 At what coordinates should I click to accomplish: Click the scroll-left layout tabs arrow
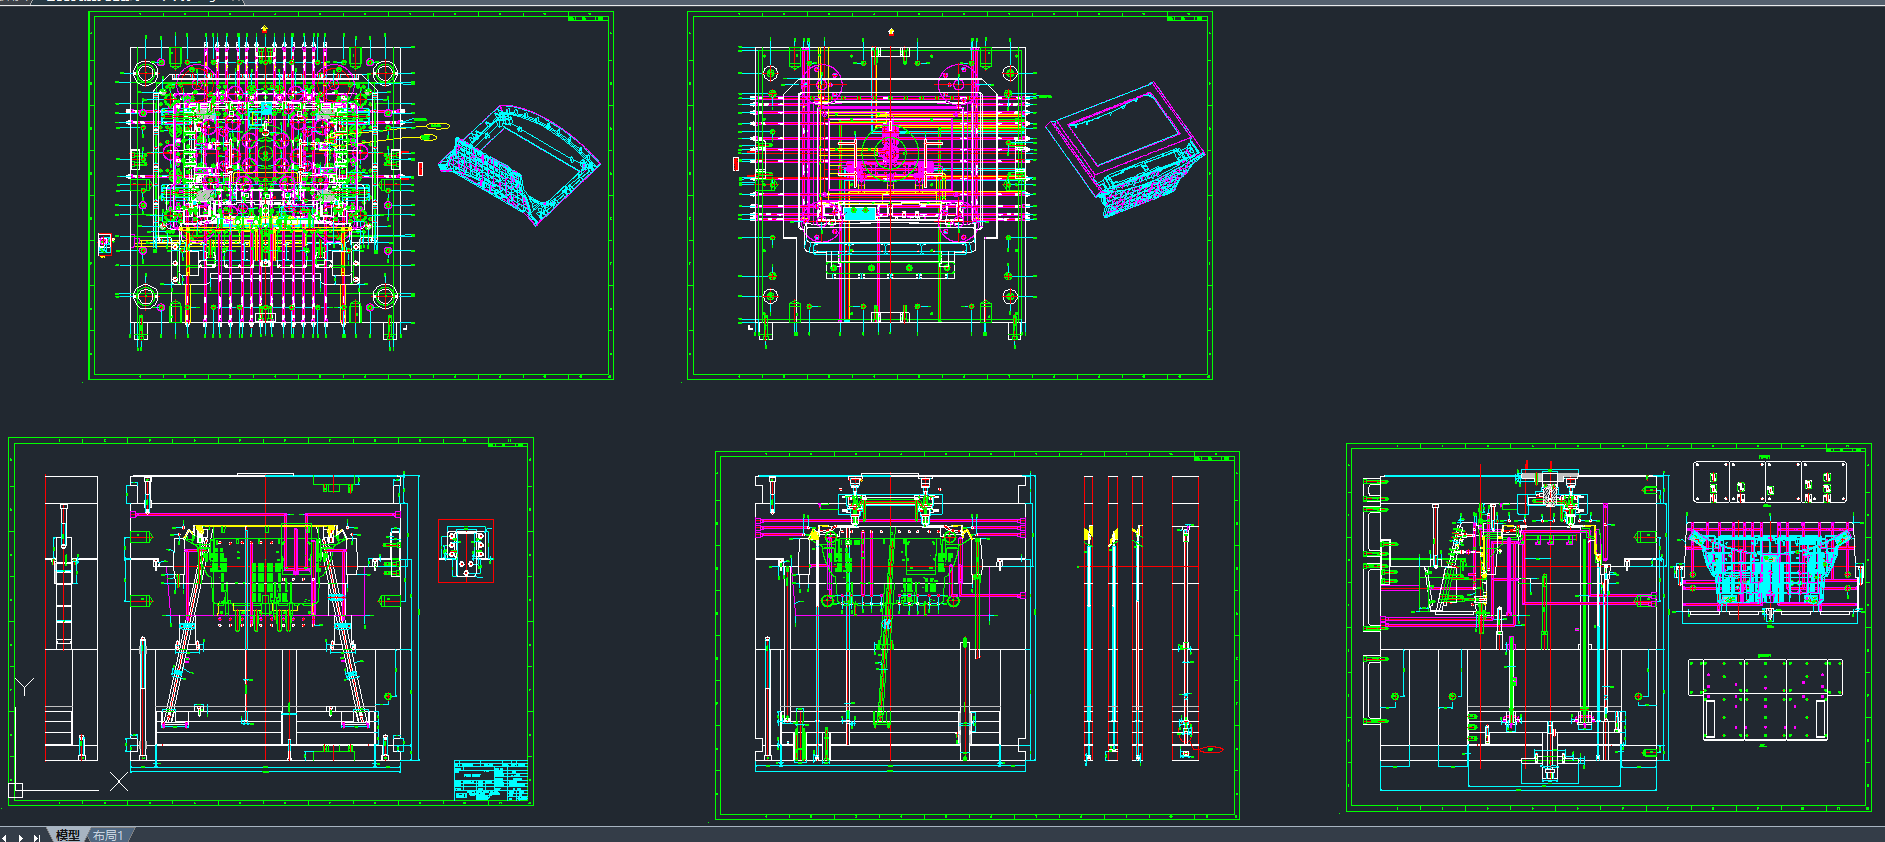tap(5, 836)
